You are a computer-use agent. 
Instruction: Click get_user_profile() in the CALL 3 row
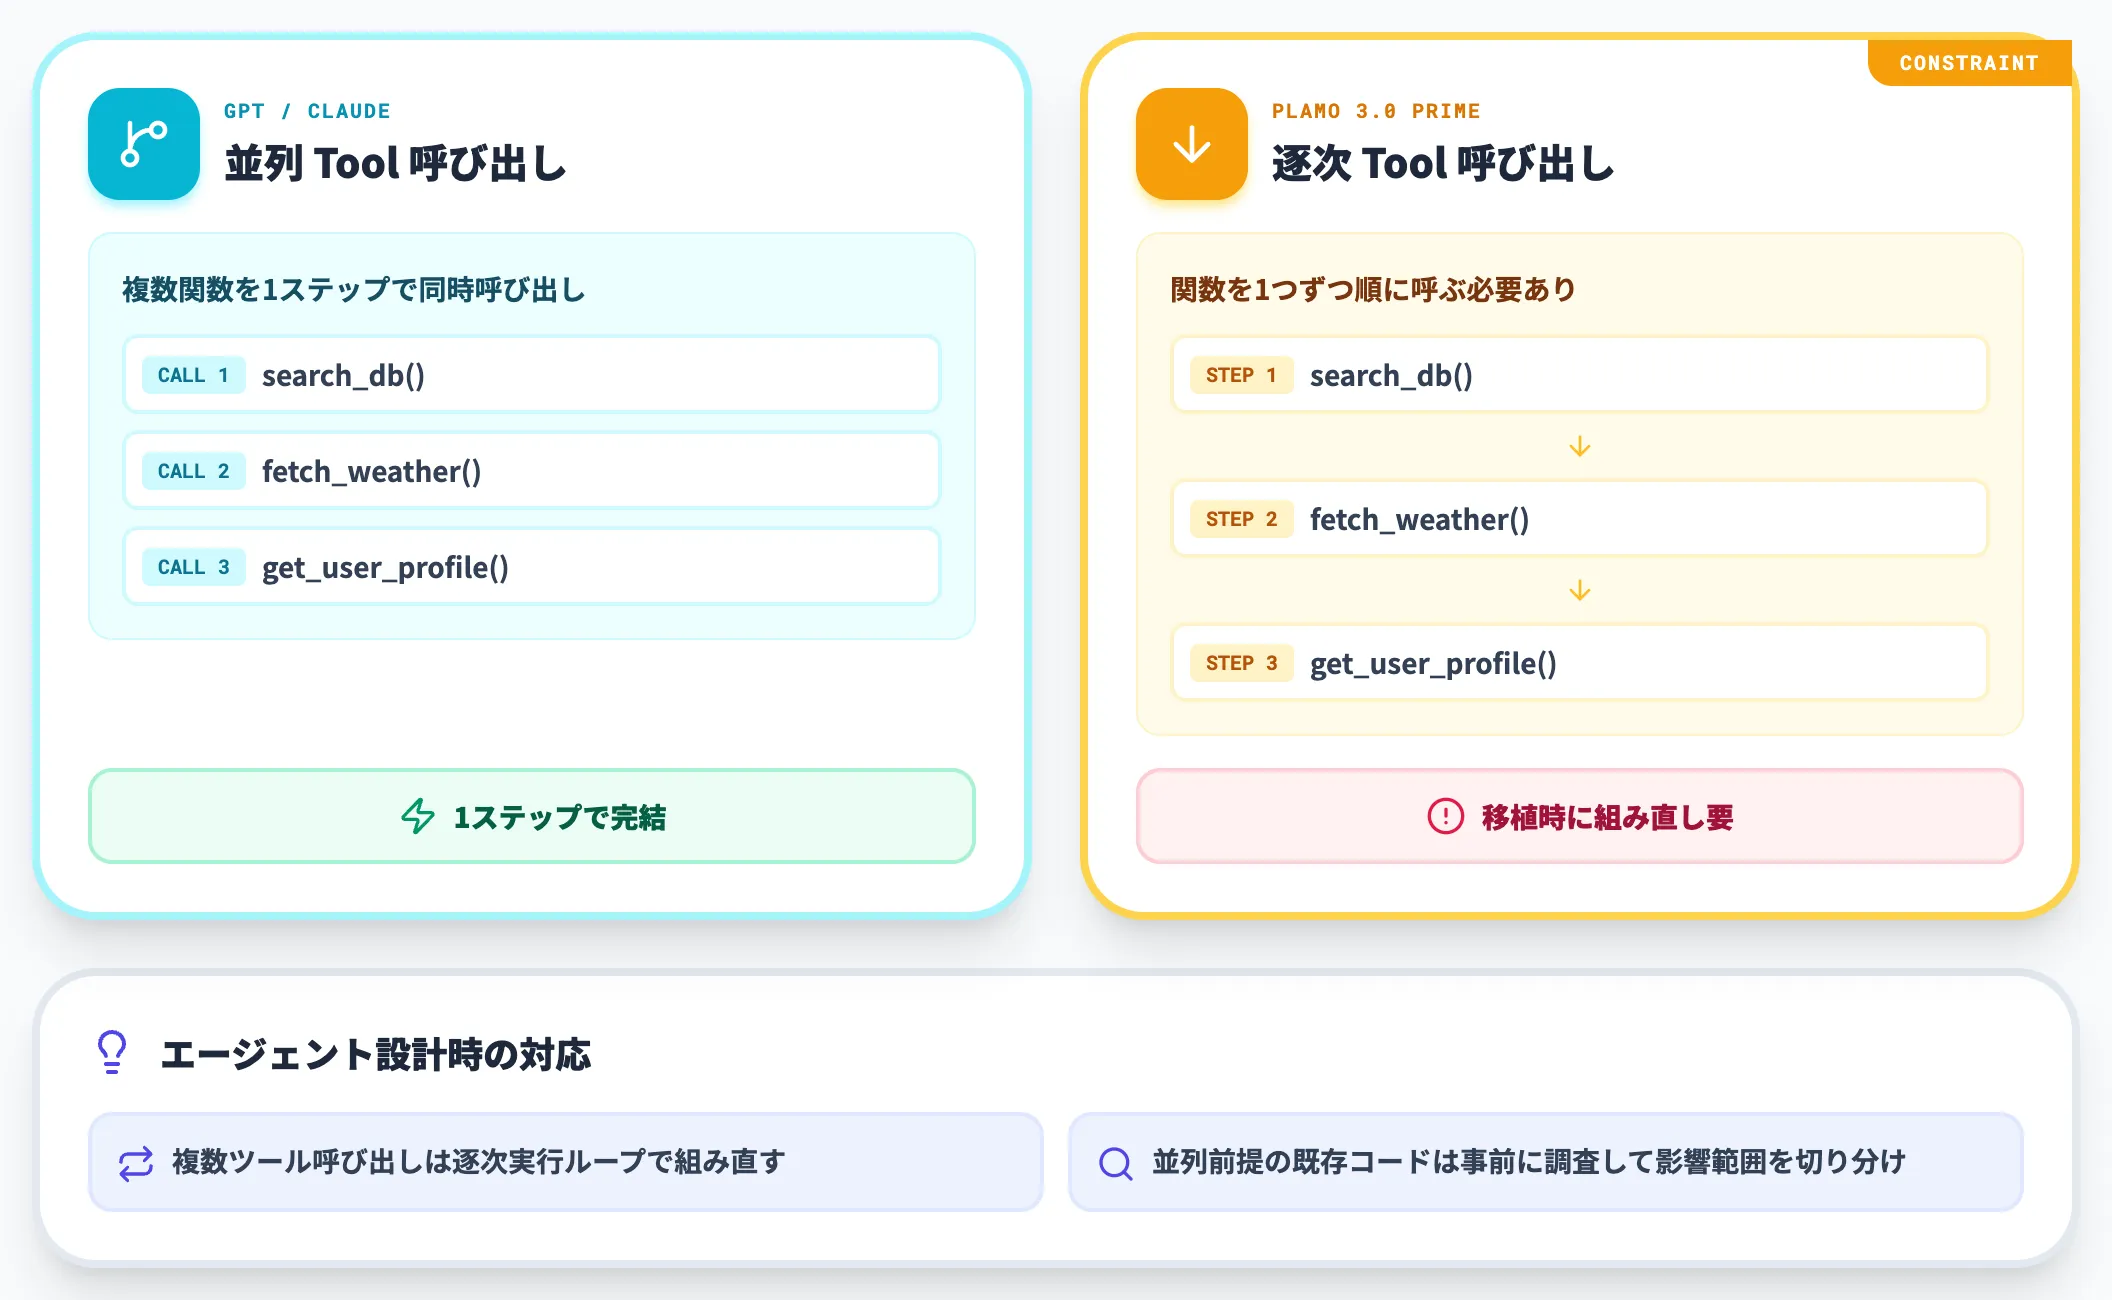(x=386, y=568)
